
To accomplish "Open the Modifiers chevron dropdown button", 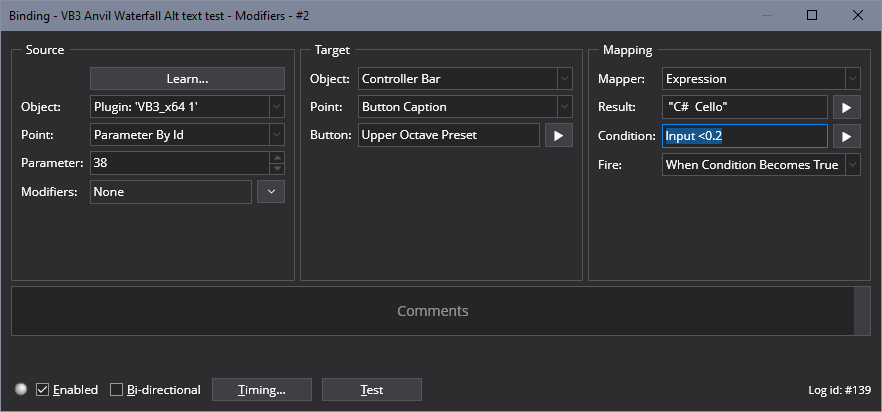I will pos(271,192).
